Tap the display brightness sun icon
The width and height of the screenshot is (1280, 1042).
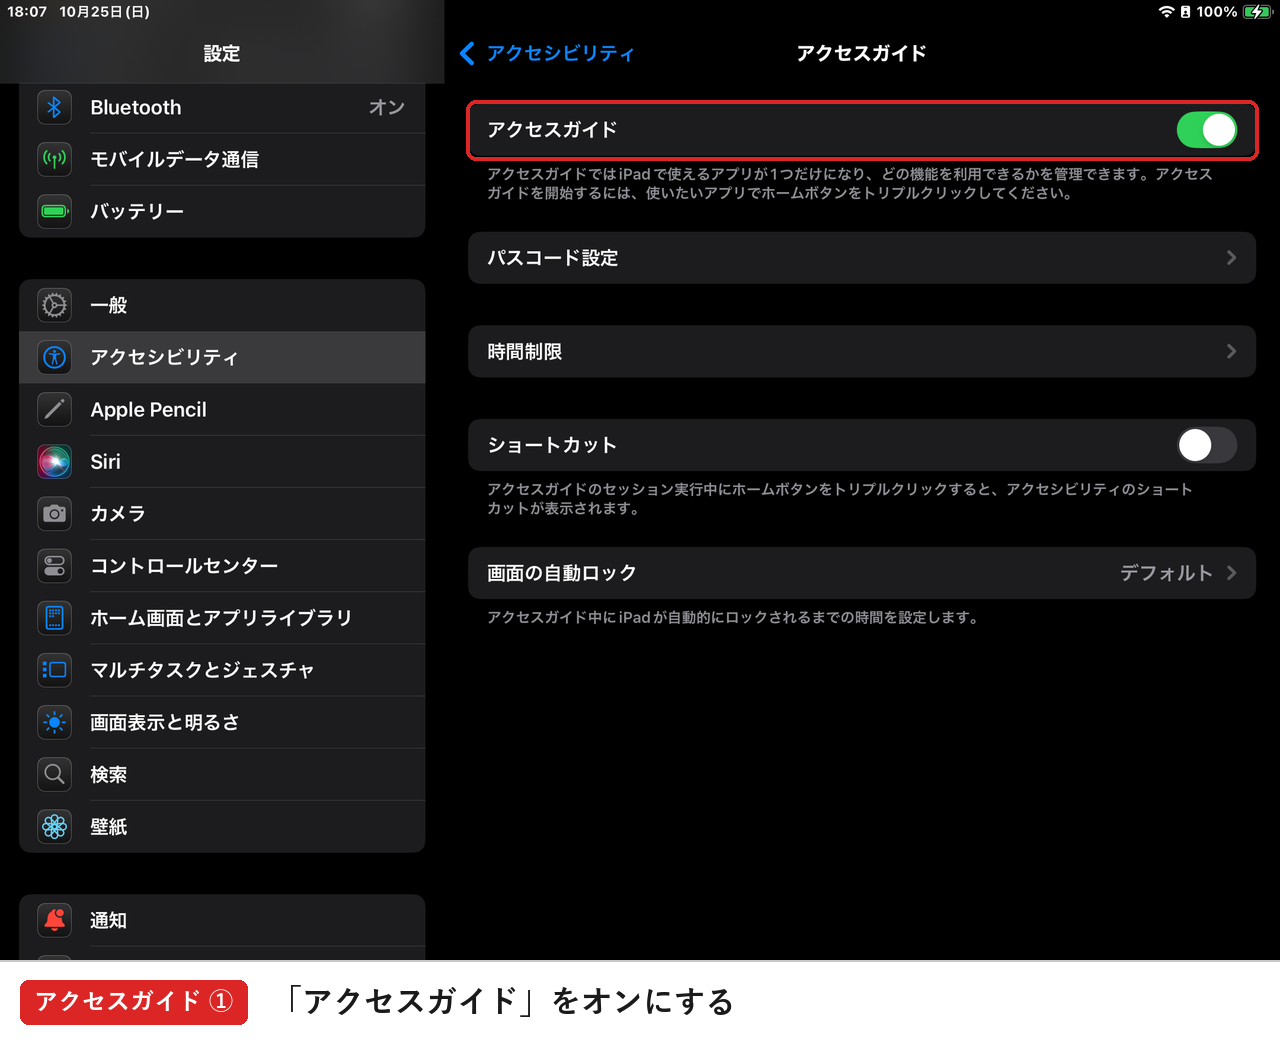click(x=55, y=722)
